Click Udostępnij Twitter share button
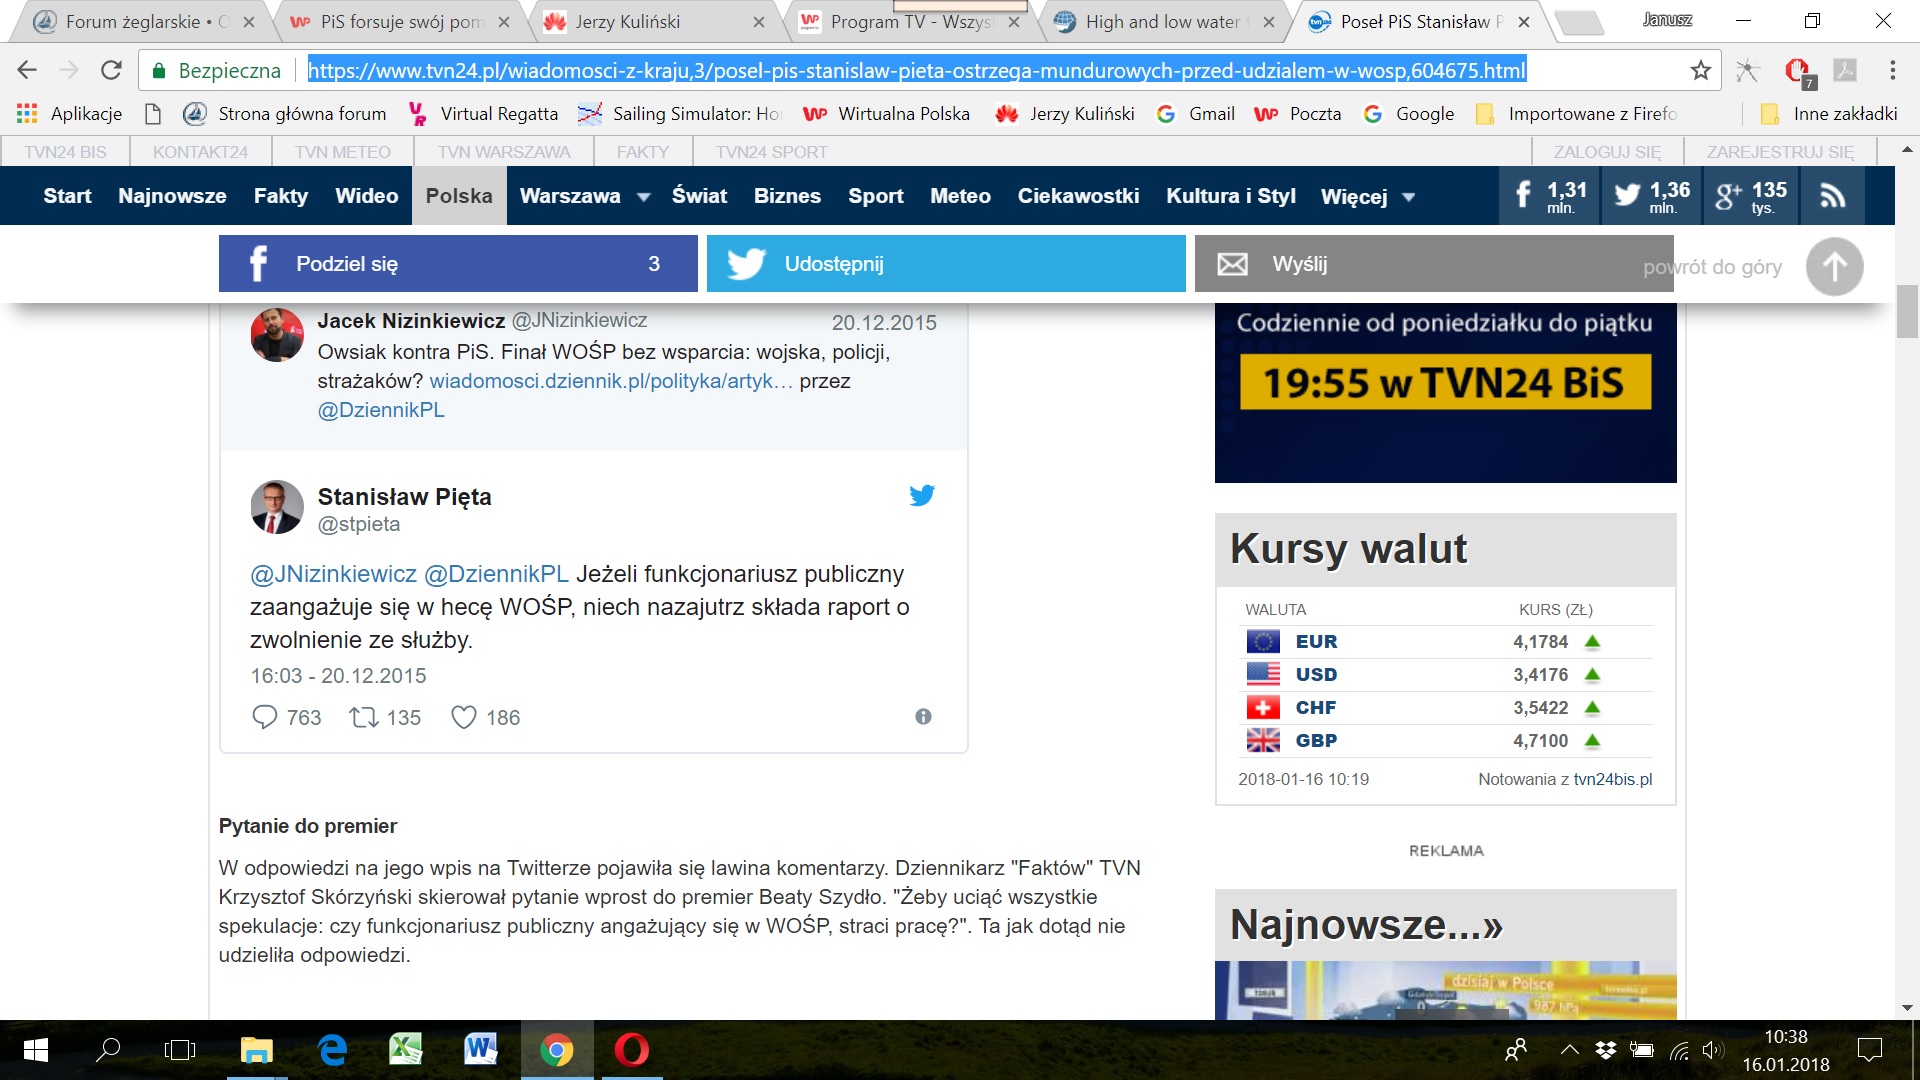 [946, 264]
